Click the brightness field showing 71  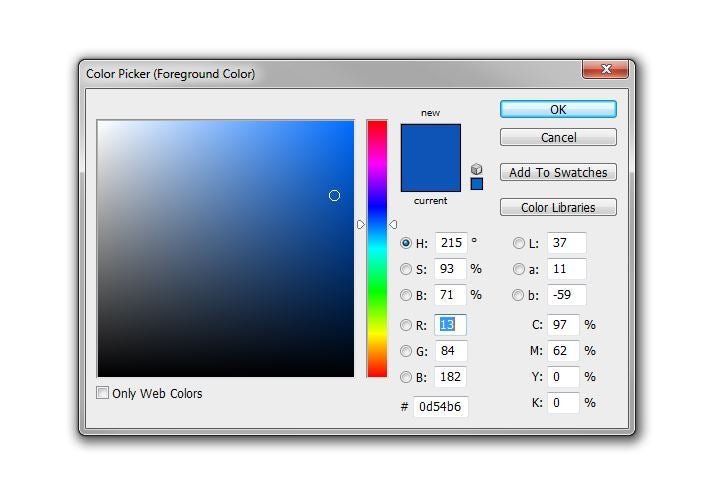point(450,295)
